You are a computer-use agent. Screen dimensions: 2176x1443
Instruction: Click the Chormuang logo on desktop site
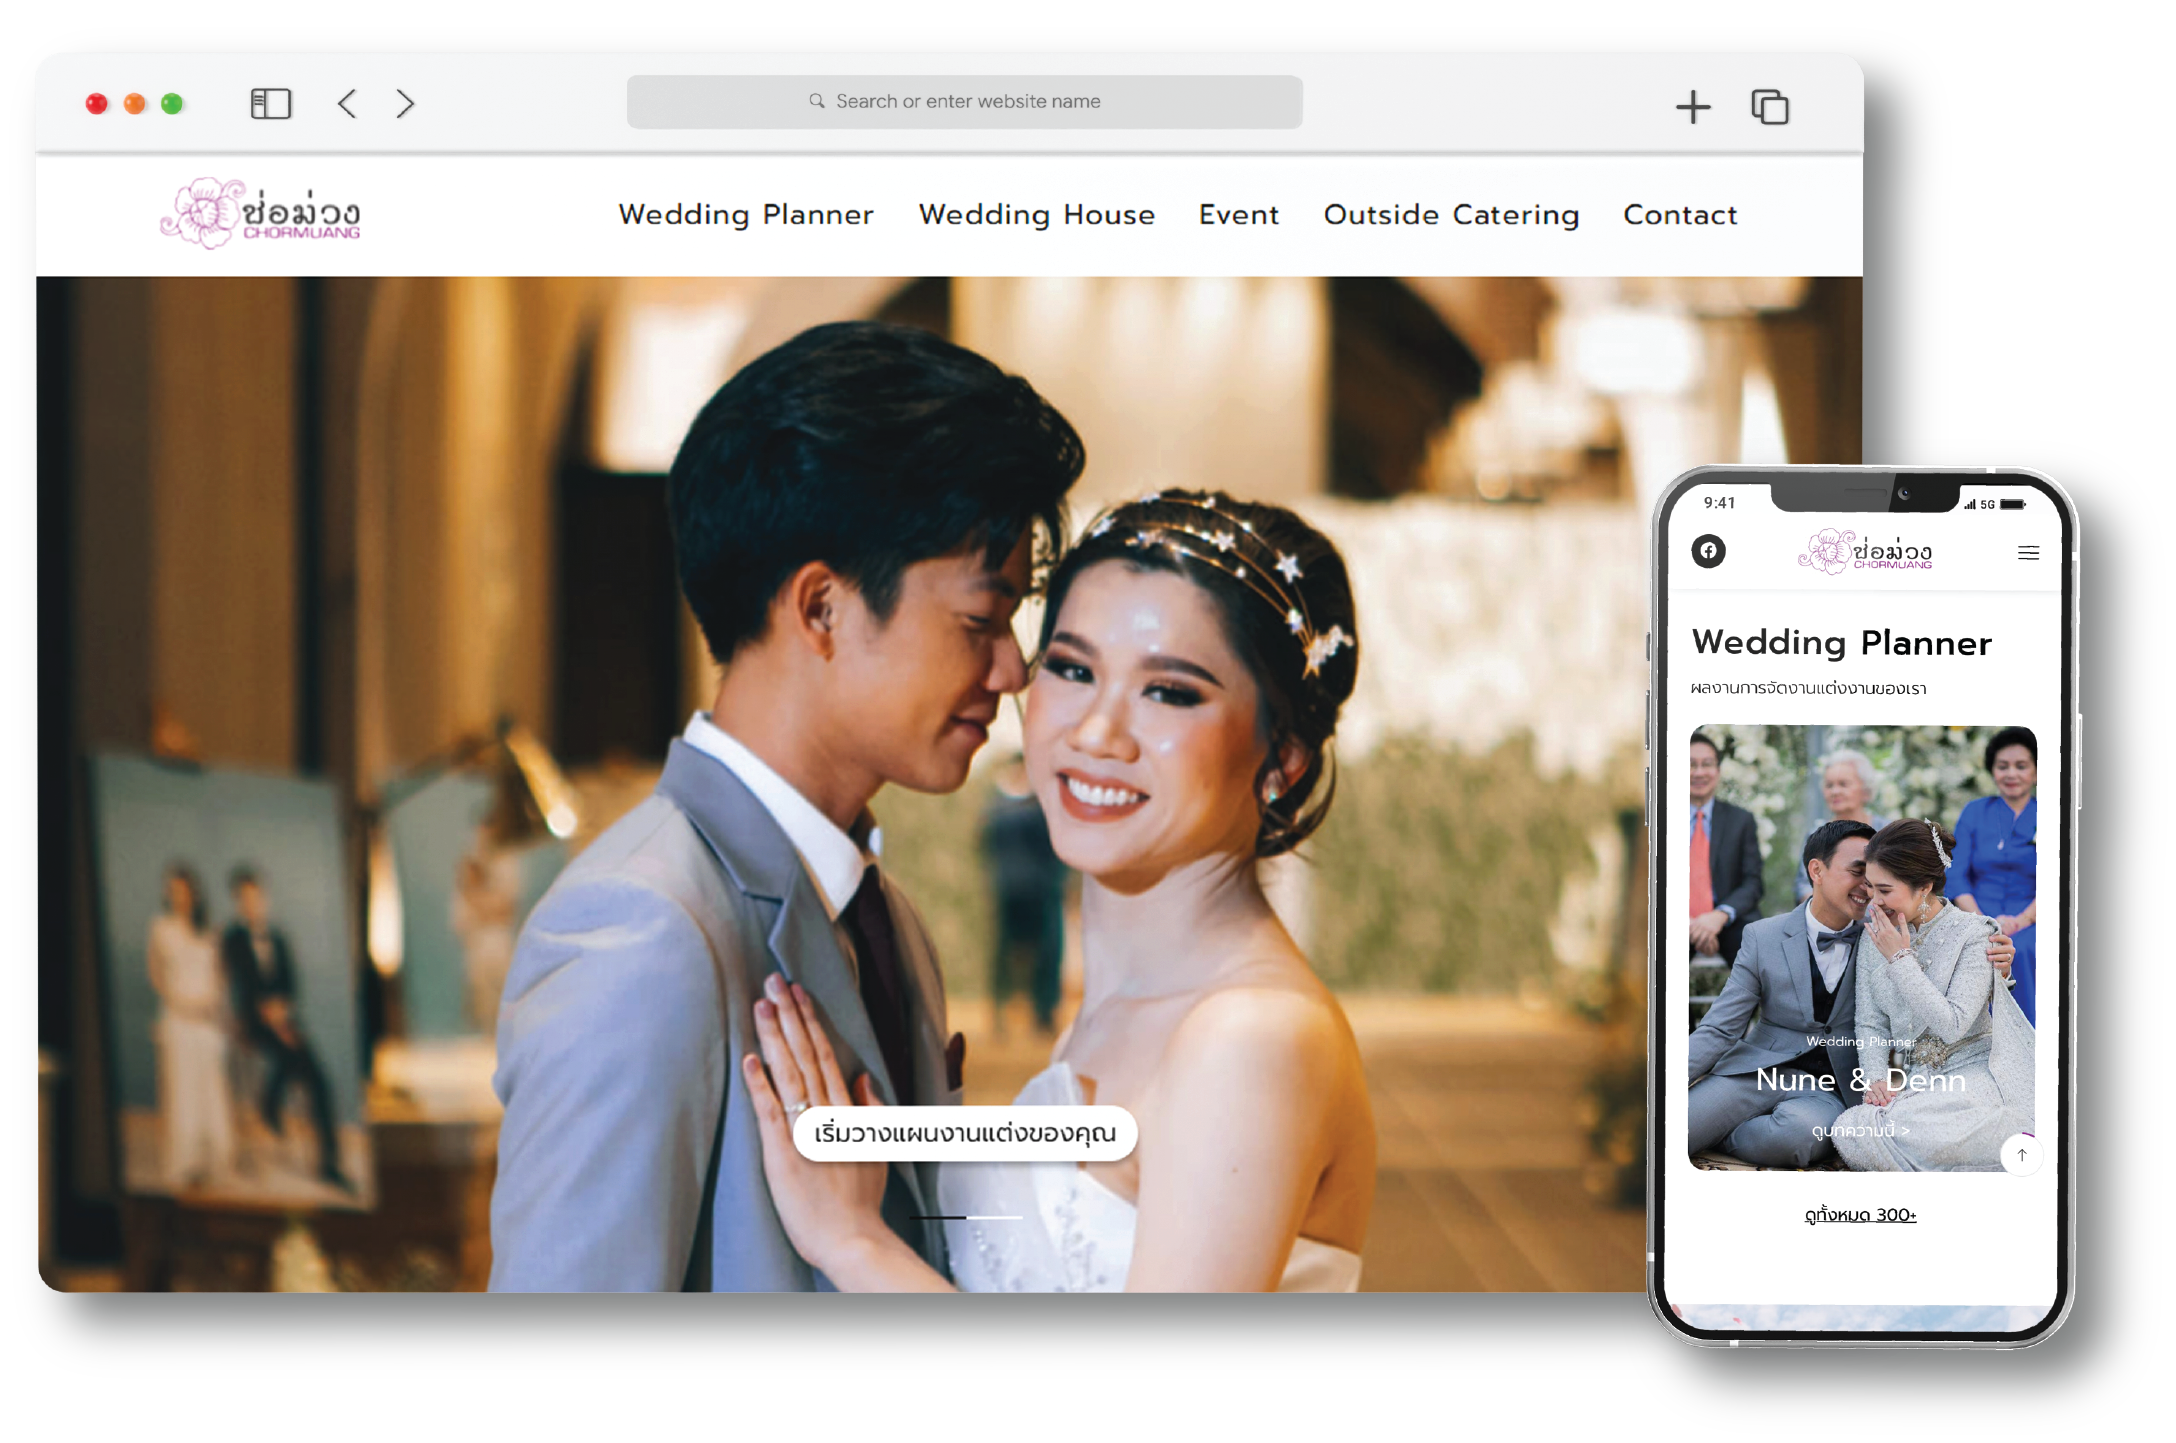point(261,214)
